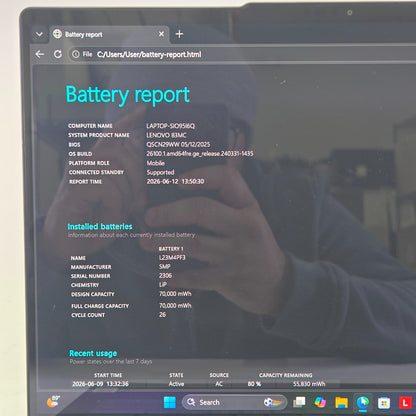The height and width of the screenshot is (416, 416).
Task: Open a new browser tab
Action: point(179,34)
